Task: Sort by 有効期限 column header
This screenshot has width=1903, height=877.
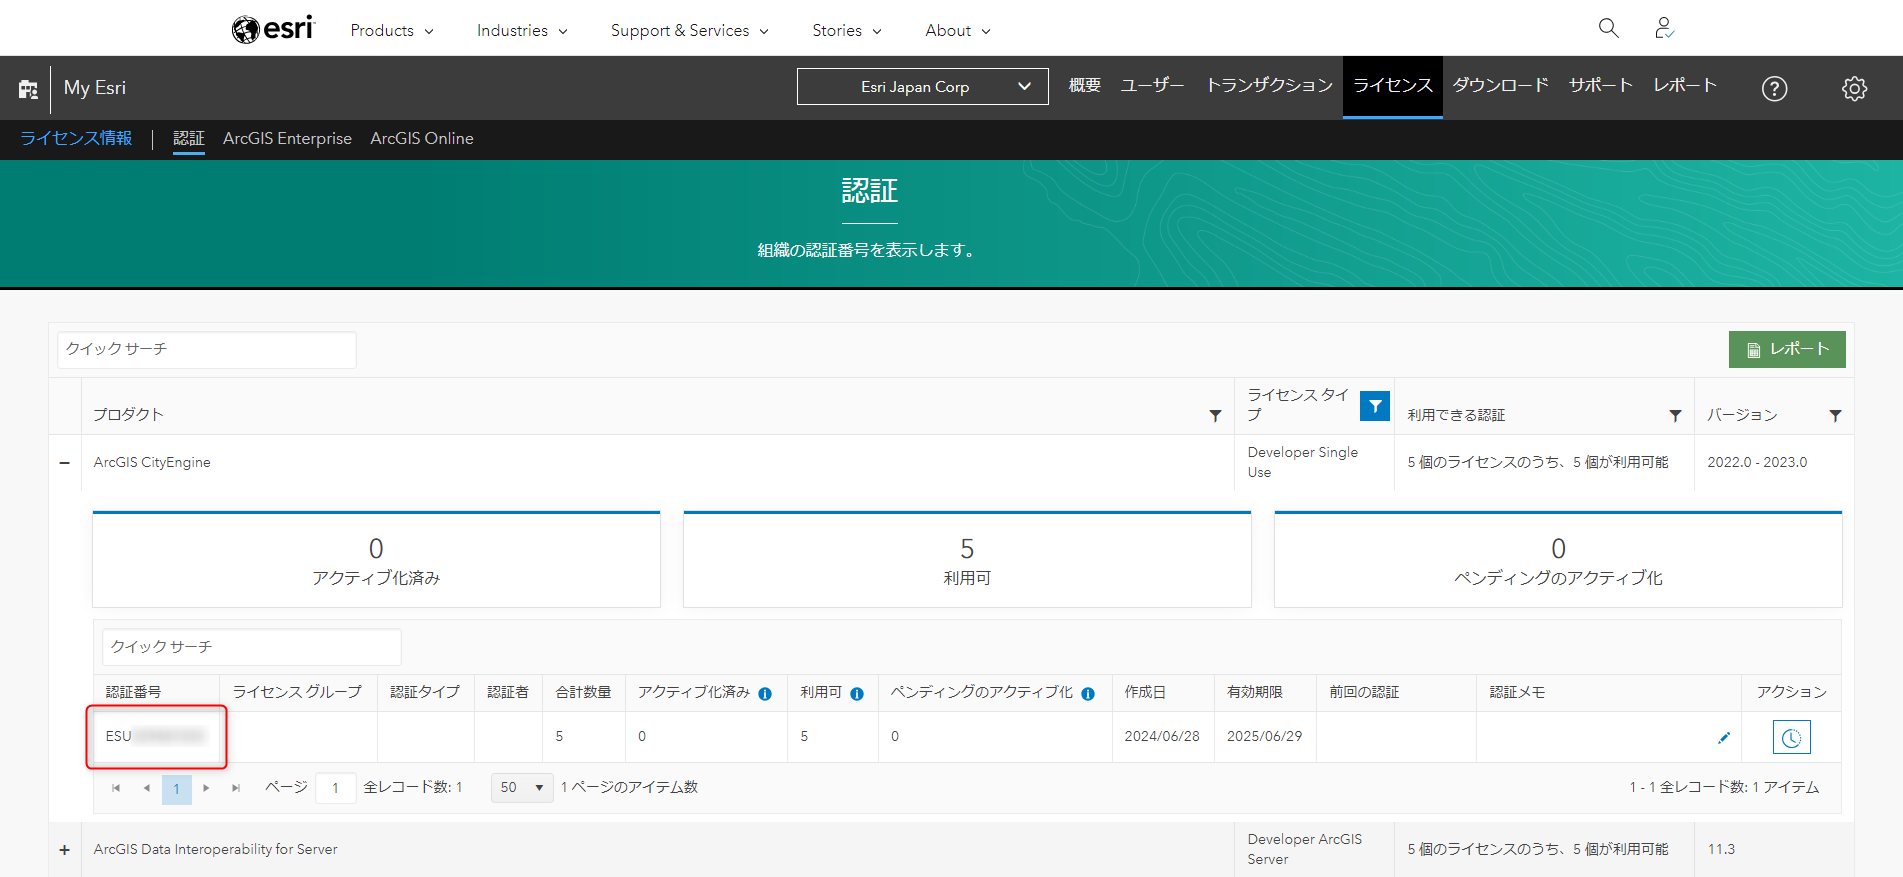Action: pos(1255,692)
